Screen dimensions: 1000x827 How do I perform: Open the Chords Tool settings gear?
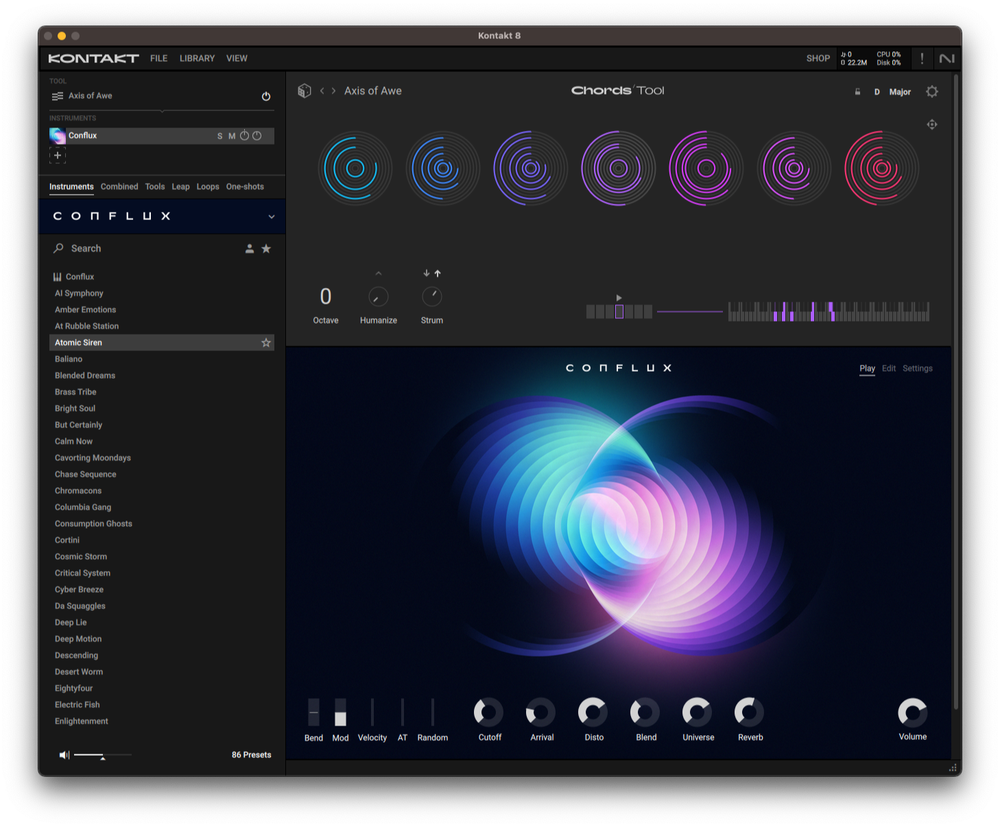pyautogui.click(x=931, y=91)
